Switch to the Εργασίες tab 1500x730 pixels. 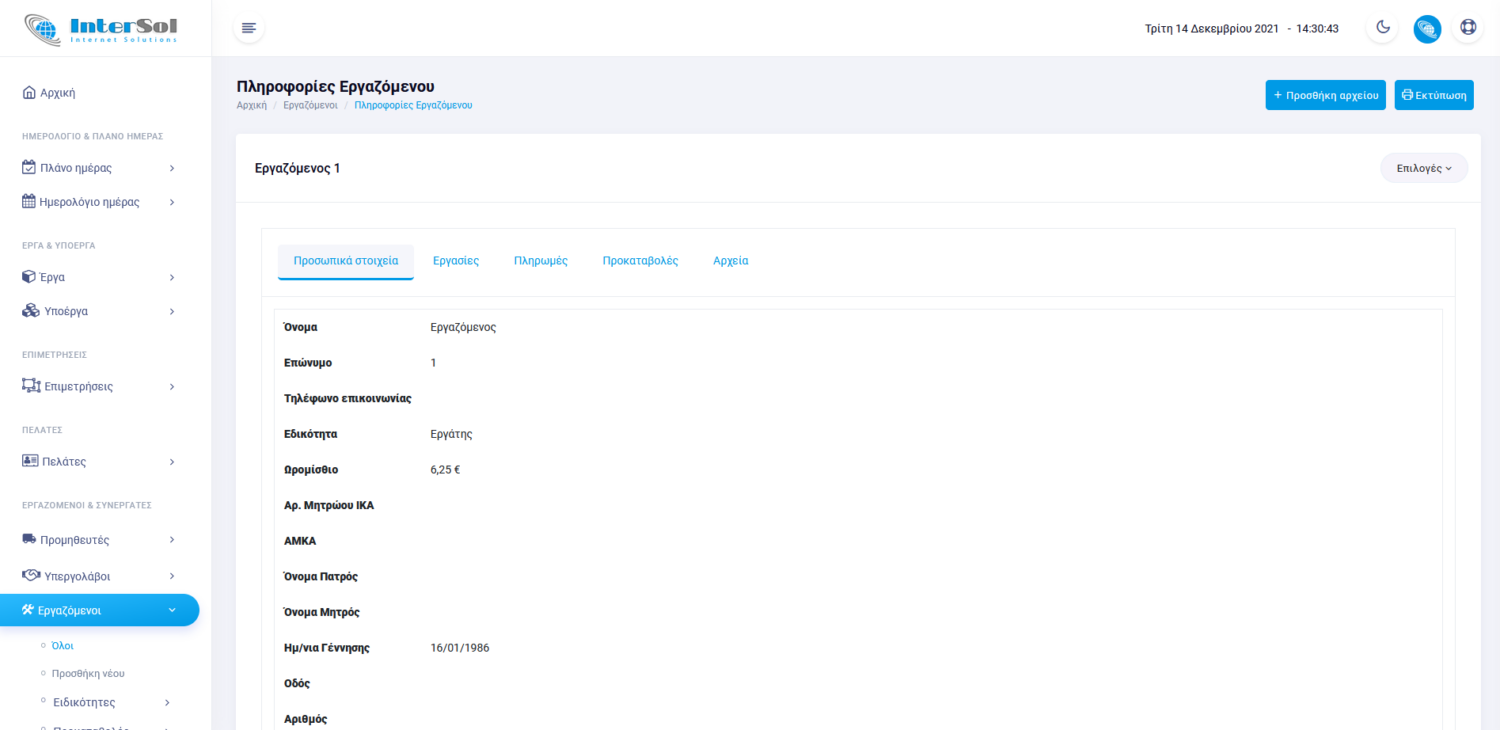pyautogui.click(x=455, y=261)
